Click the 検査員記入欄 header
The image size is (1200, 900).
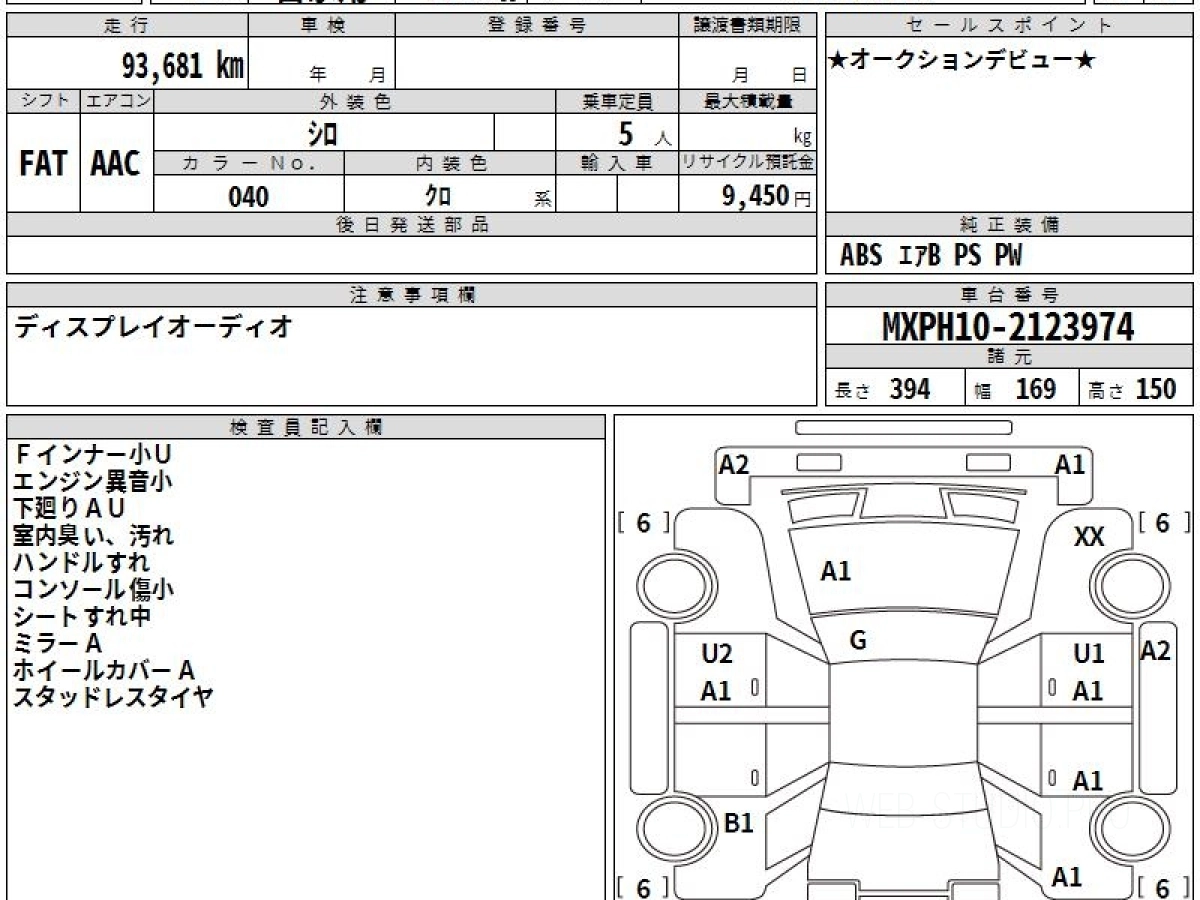click(306, 427)
